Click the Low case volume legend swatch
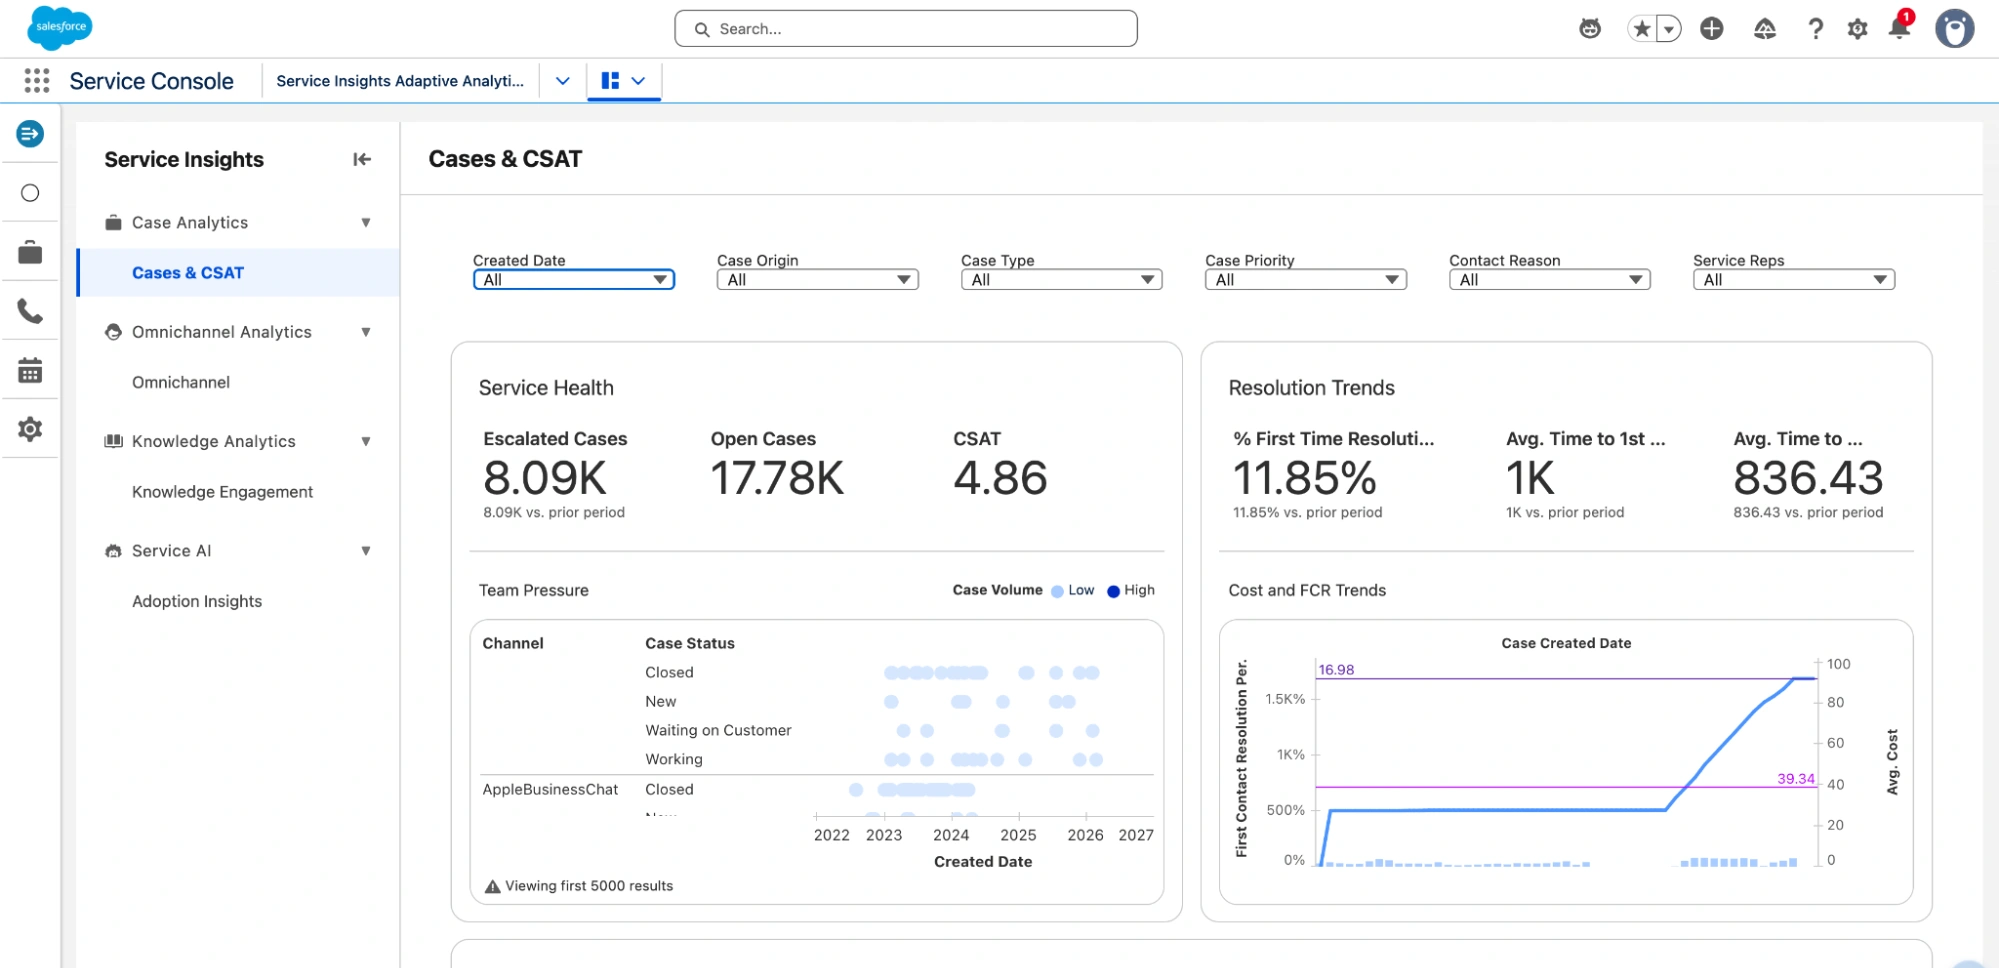Screen dimensions: 1999x969 coord(1057,591)
